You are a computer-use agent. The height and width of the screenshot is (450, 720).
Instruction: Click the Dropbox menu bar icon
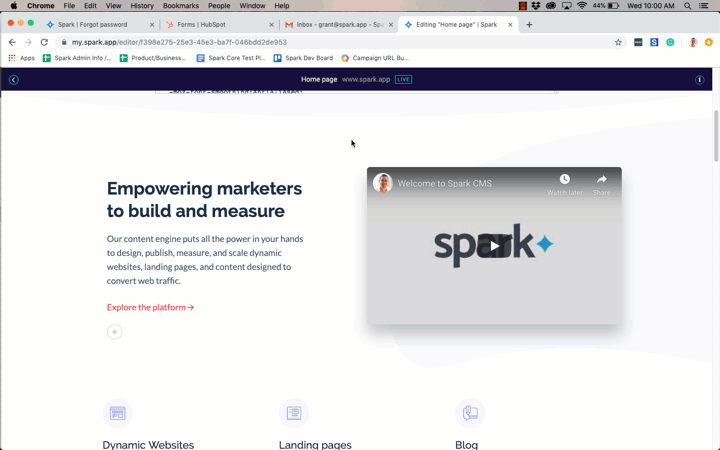[x=536, y=6]
